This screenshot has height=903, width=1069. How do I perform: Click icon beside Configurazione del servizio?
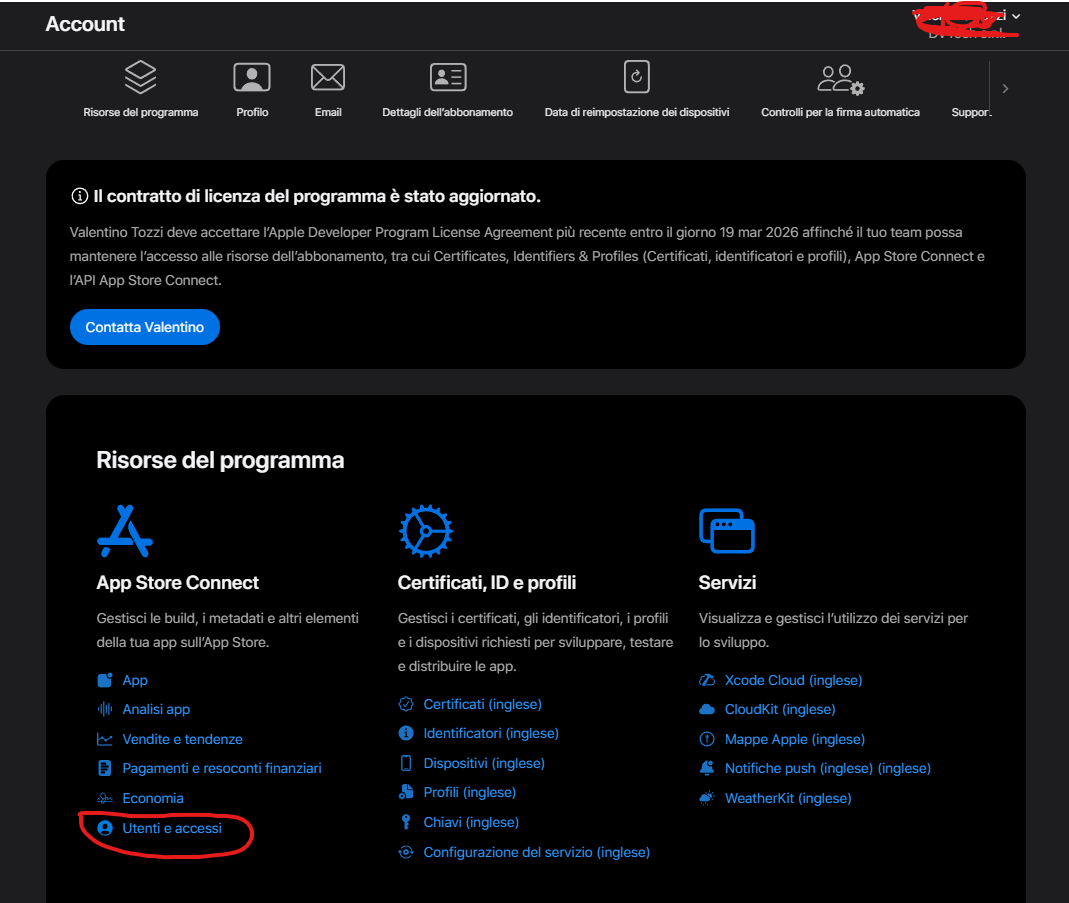(x=406, y=852)
